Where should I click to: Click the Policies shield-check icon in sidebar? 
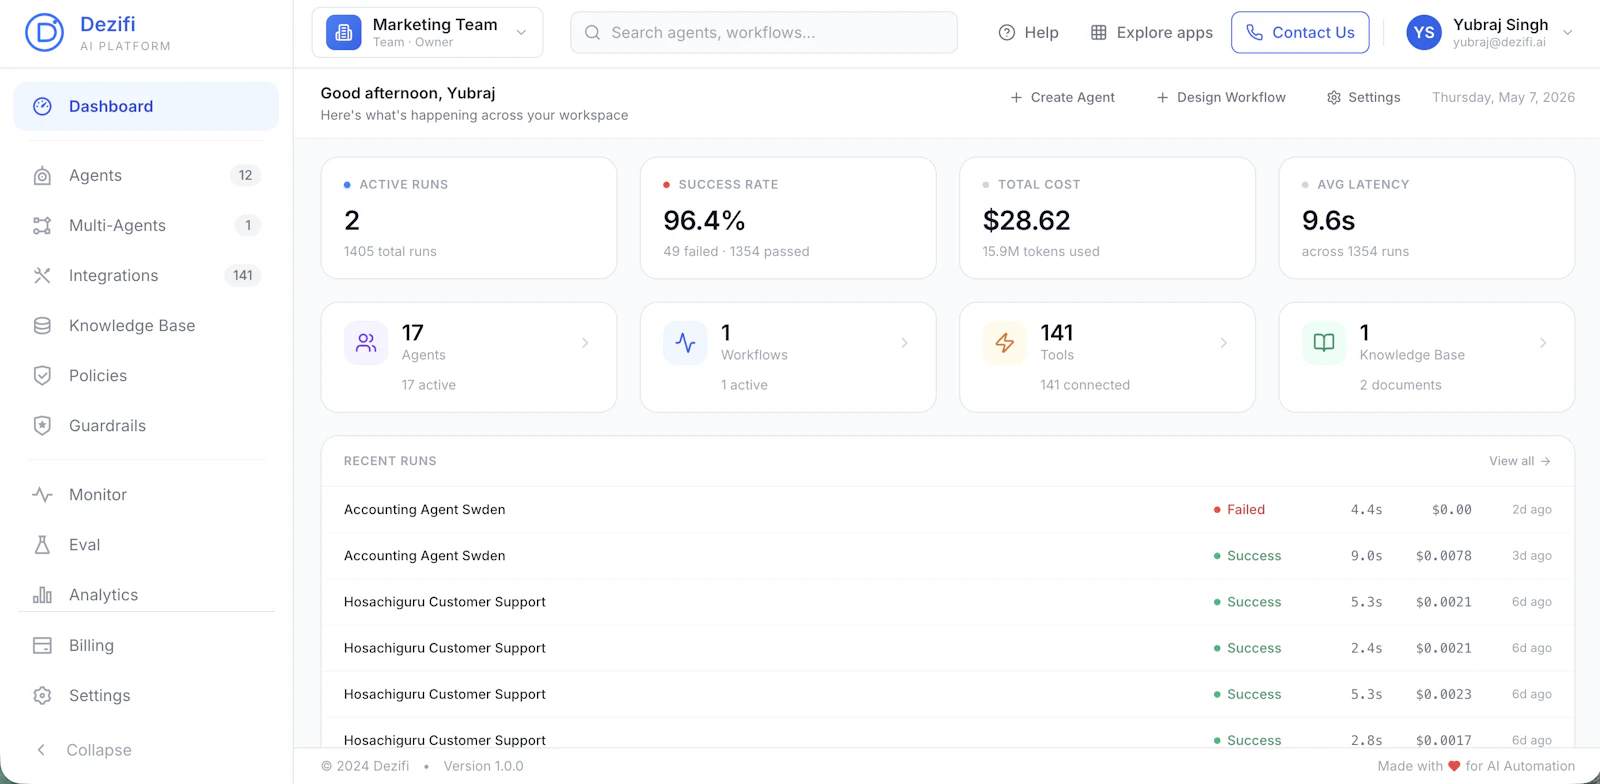(42, 376)
